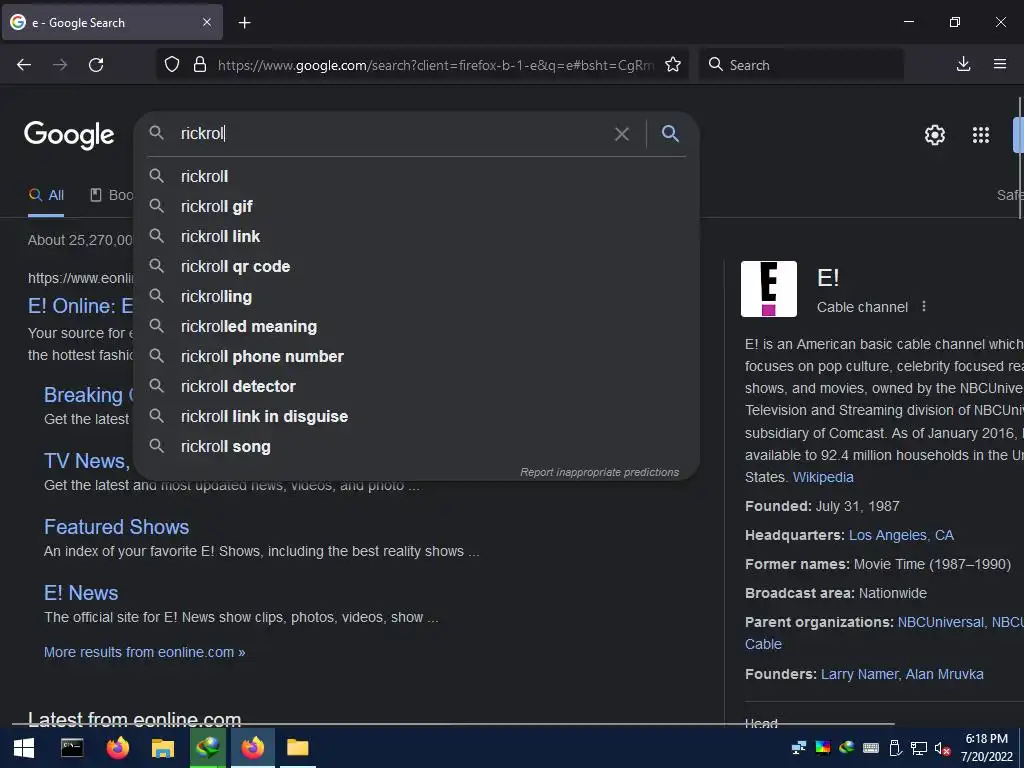Click the 'Los Angeles, CA' headquarters link

[x=901, y=536]
